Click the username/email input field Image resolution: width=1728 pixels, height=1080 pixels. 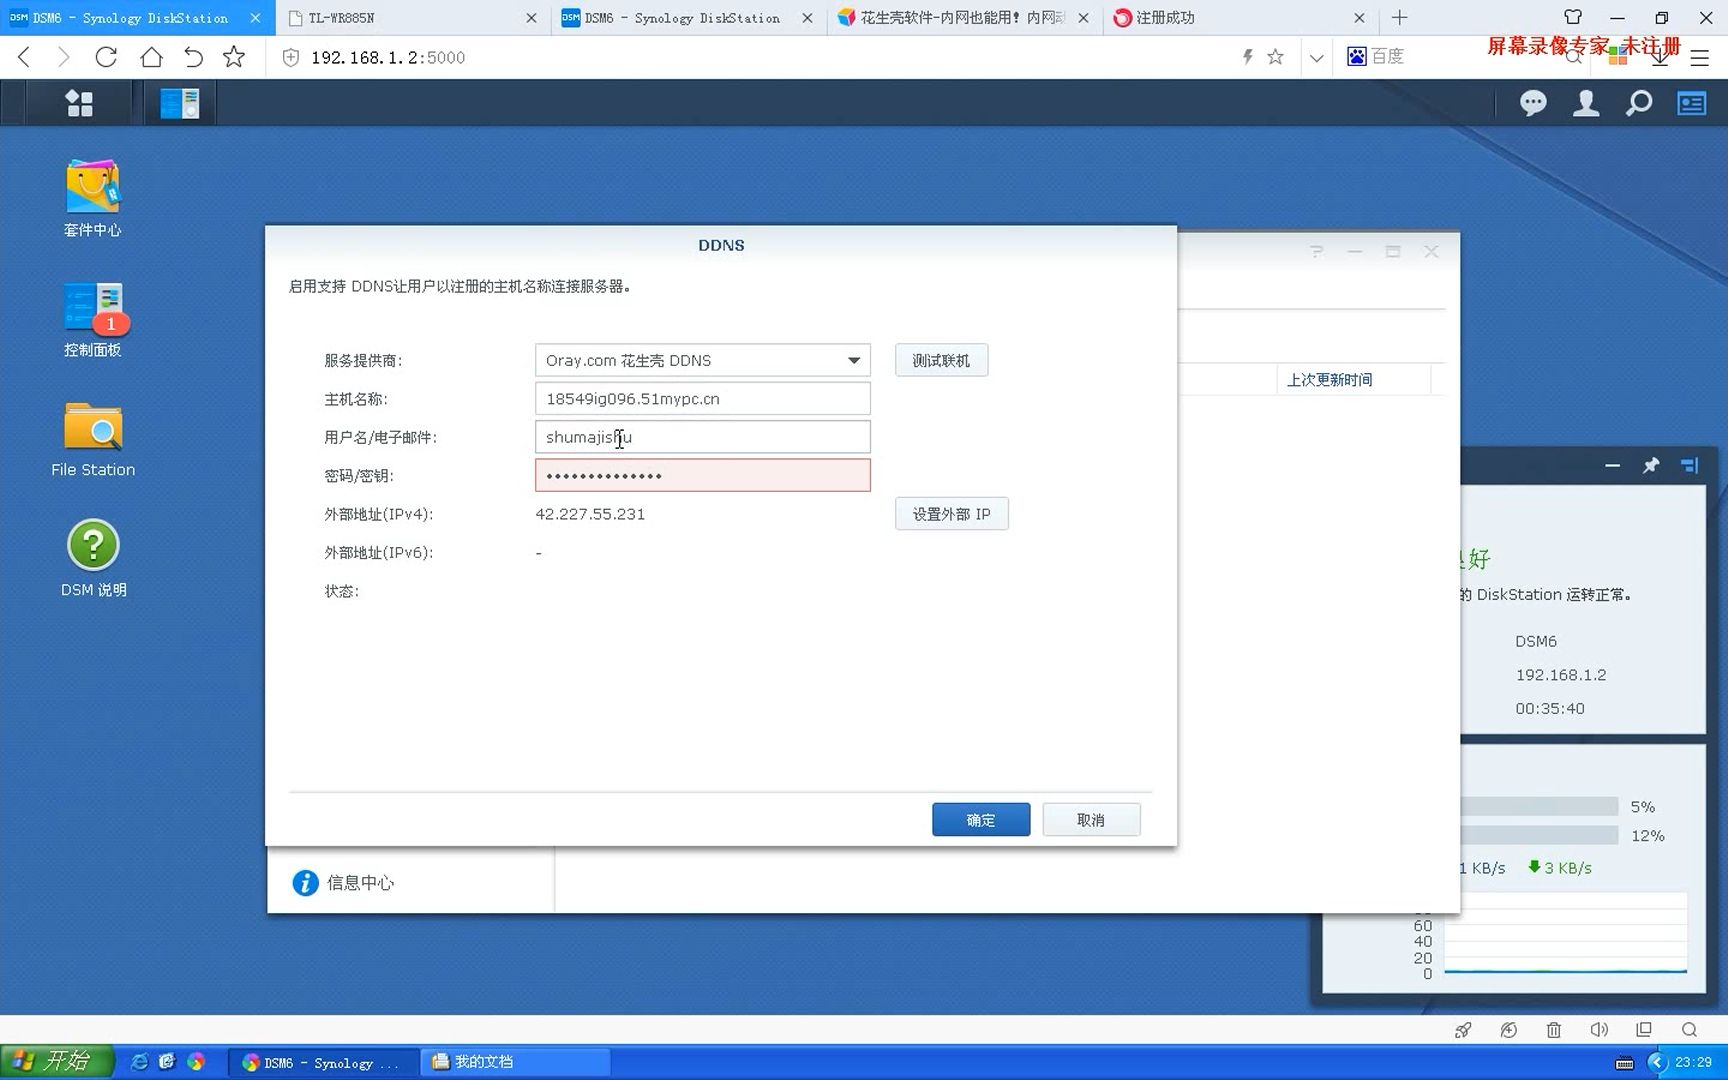coord(702,437)
